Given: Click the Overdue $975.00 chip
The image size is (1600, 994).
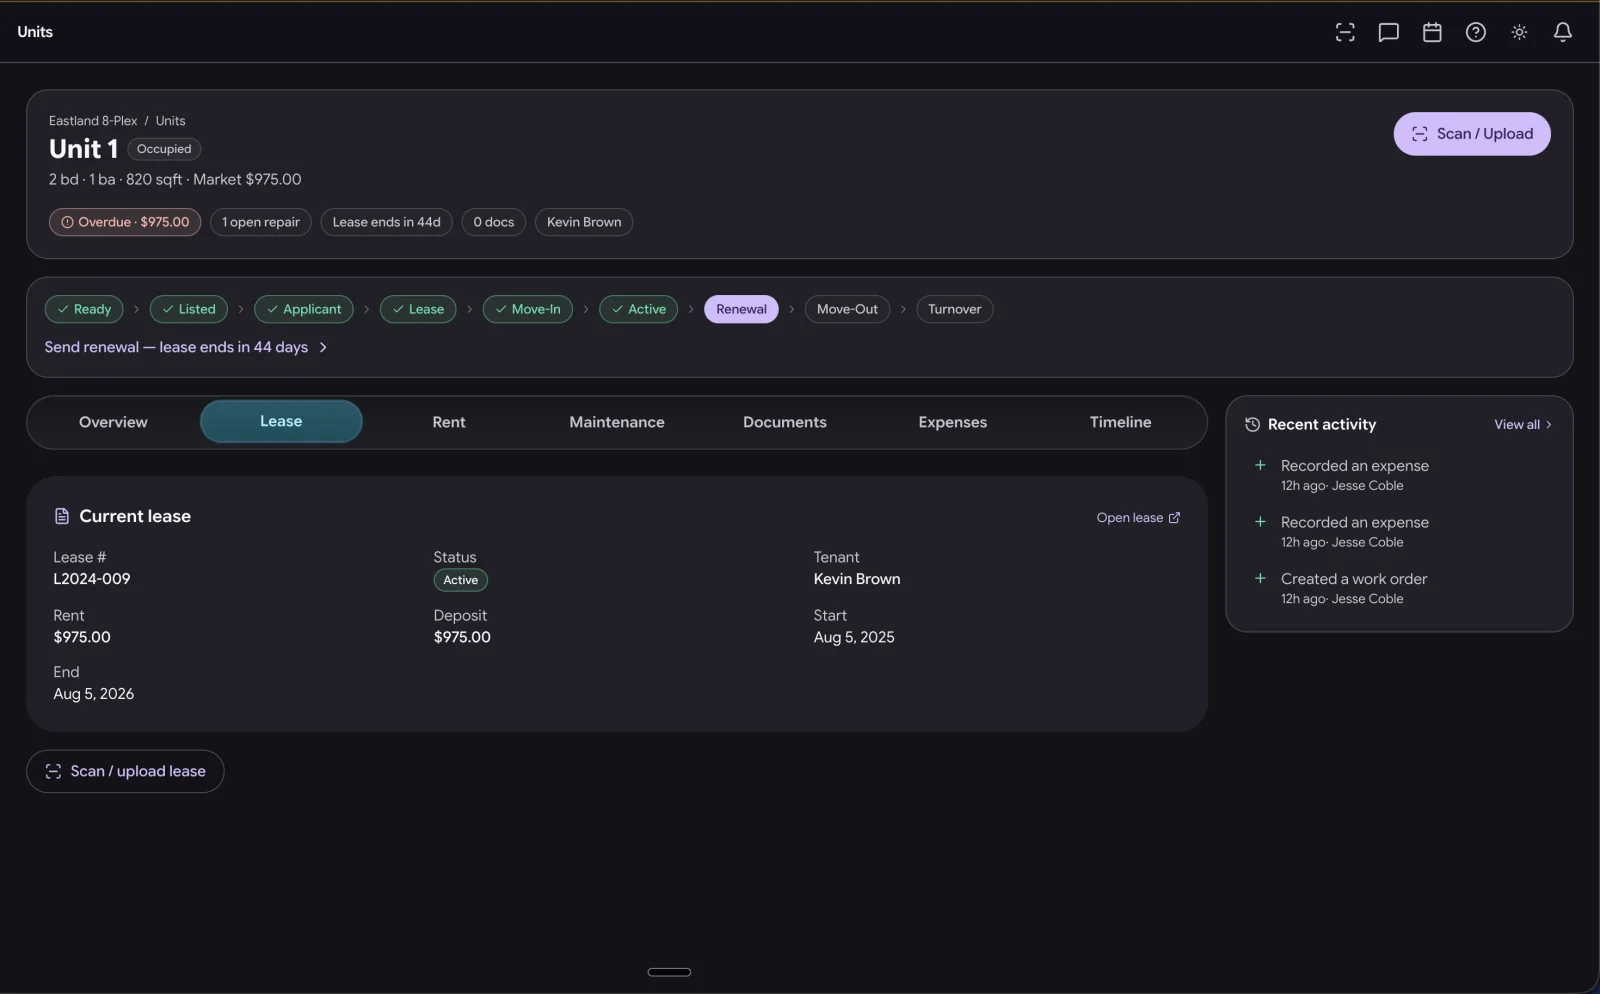Looking at the screenshot, I should tap(125, 222).
